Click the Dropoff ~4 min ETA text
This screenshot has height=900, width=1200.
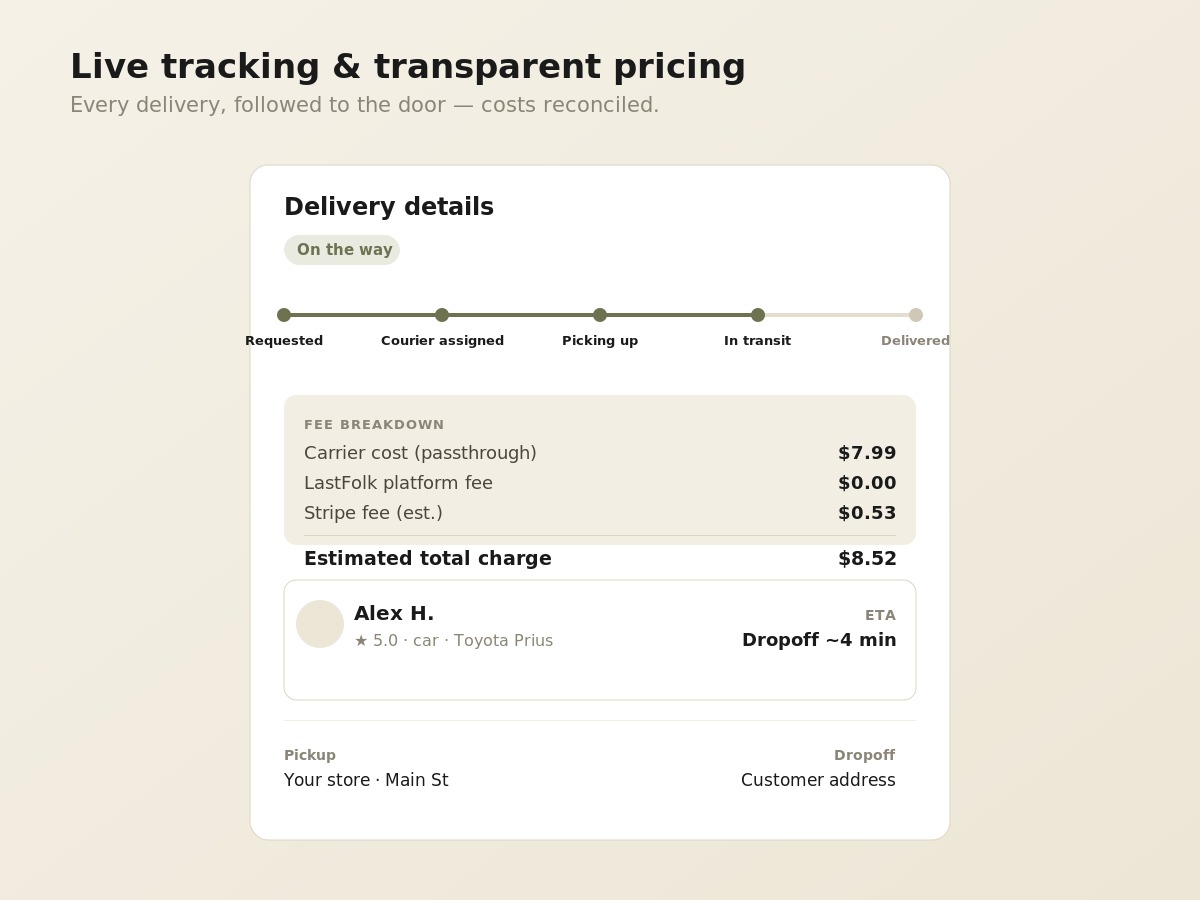[x=819, y=640]
